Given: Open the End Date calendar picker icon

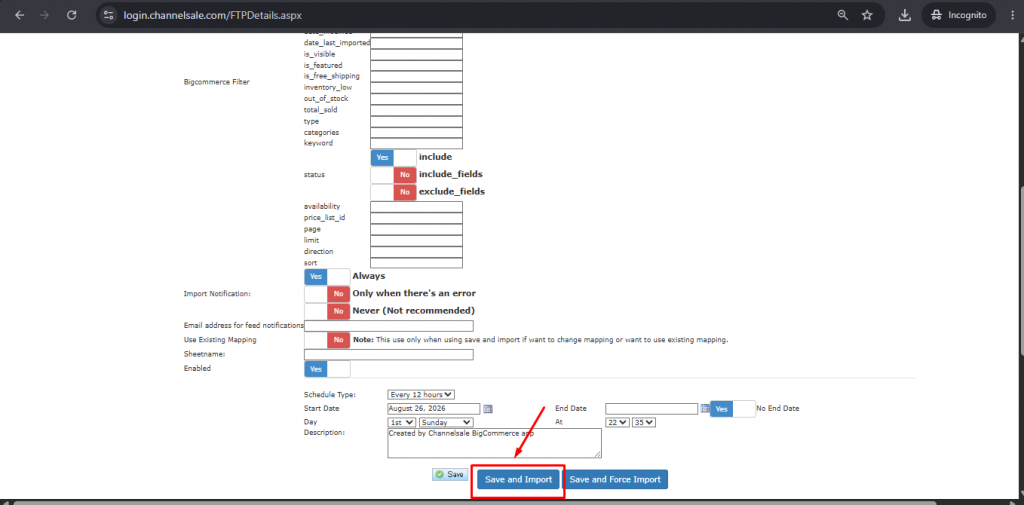Looking at the screenshot, I should (705, 409).
